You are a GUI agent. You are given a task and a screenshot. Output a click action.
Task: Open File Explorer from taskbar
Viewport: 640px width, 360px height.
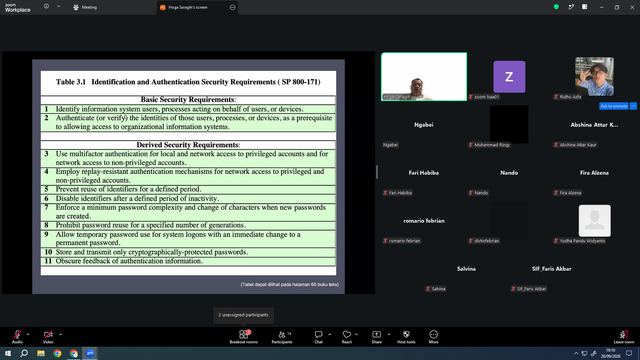point(41,353)
